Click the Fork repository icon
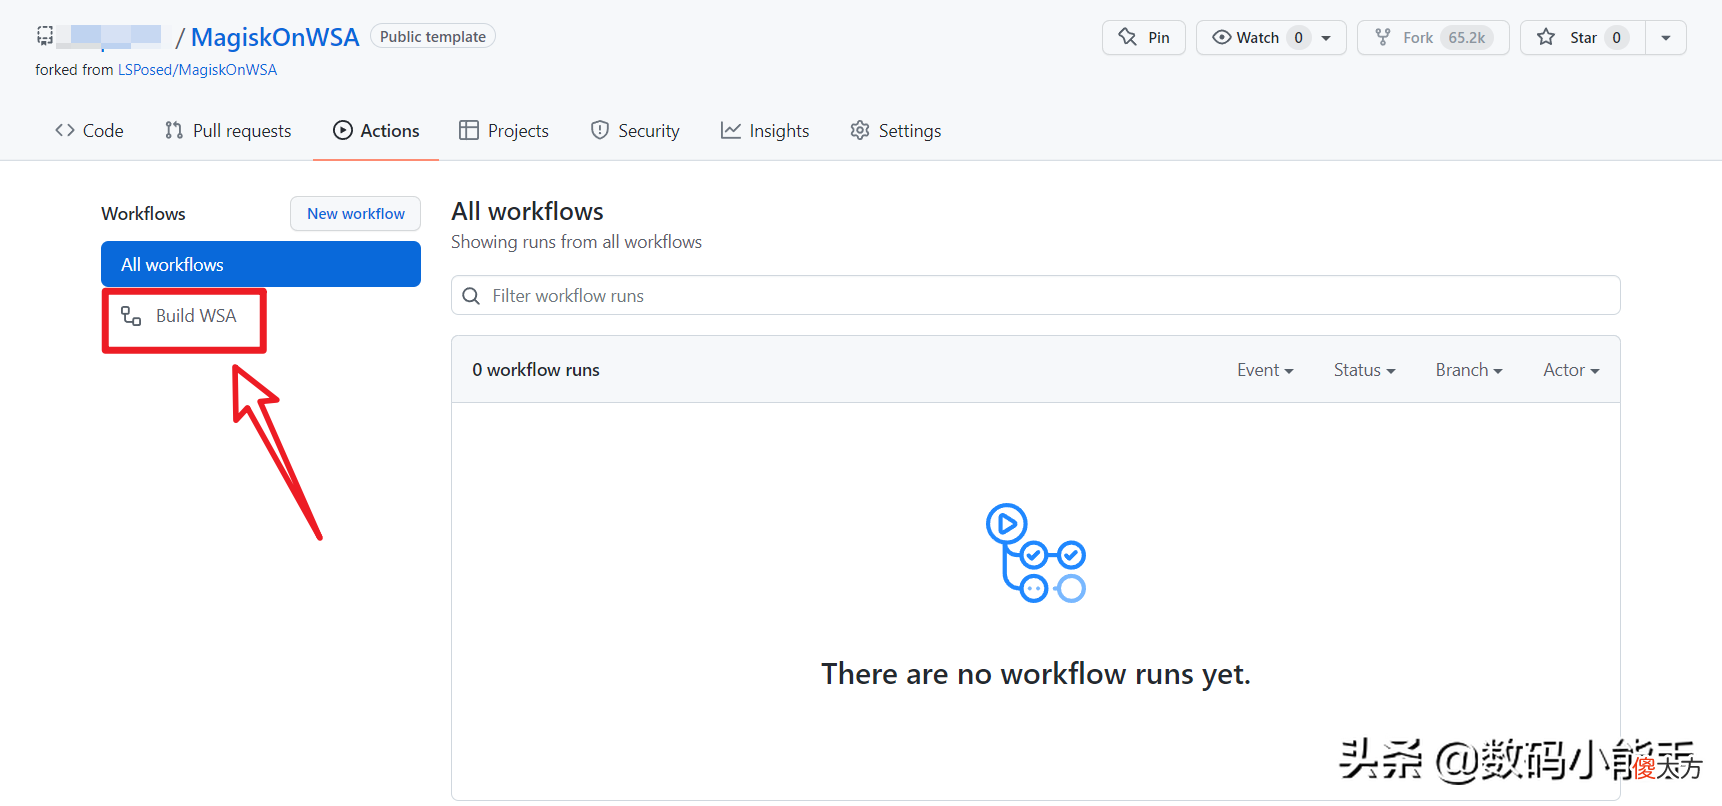 point(1383,37)
